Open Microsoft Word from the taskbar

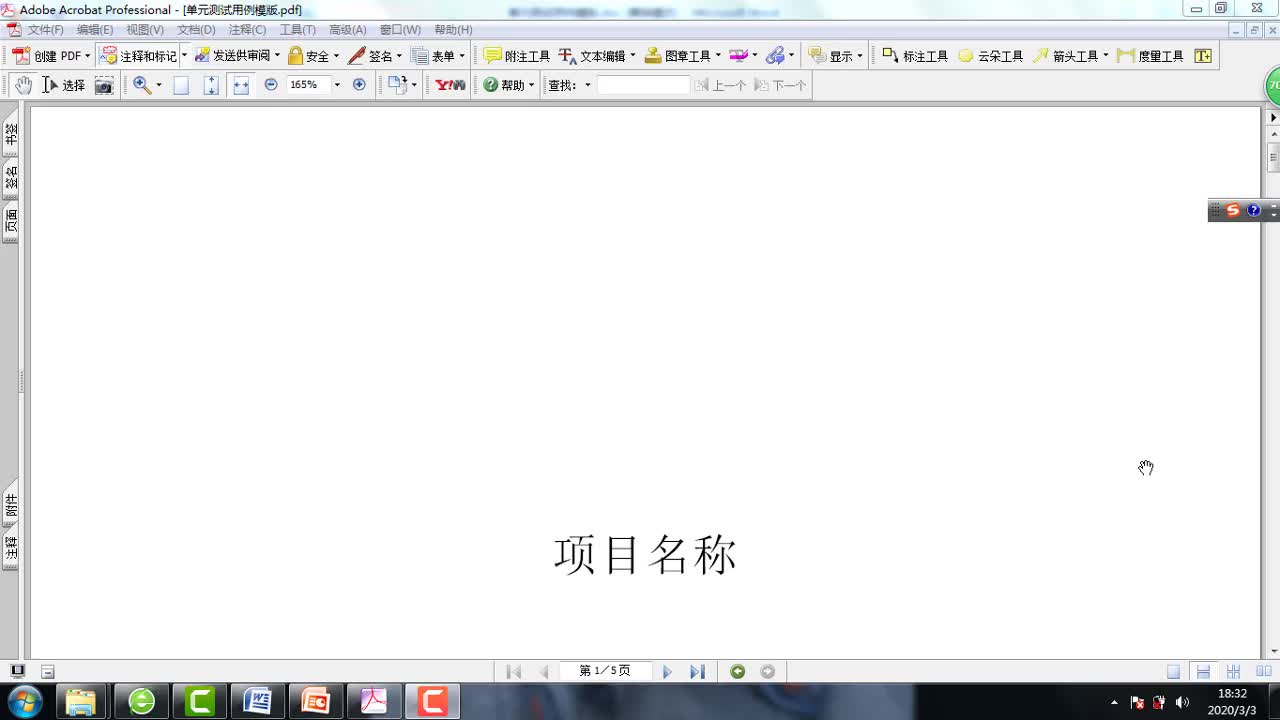click(x=258, y=701)
